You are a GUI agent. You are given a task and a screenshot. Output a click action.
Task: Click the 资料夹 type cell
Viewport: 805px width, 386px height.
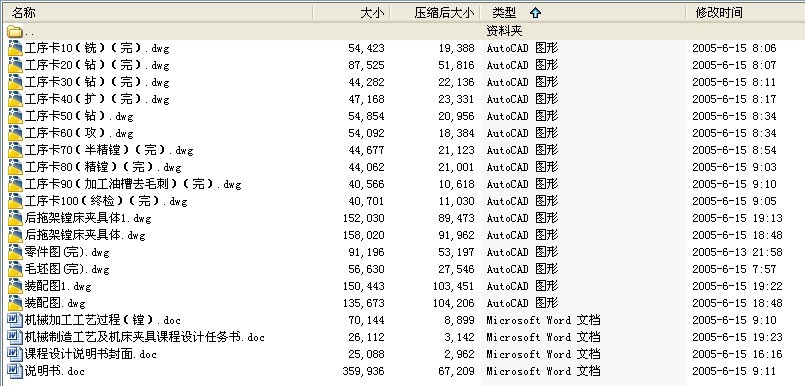click(x=505, y=31)
